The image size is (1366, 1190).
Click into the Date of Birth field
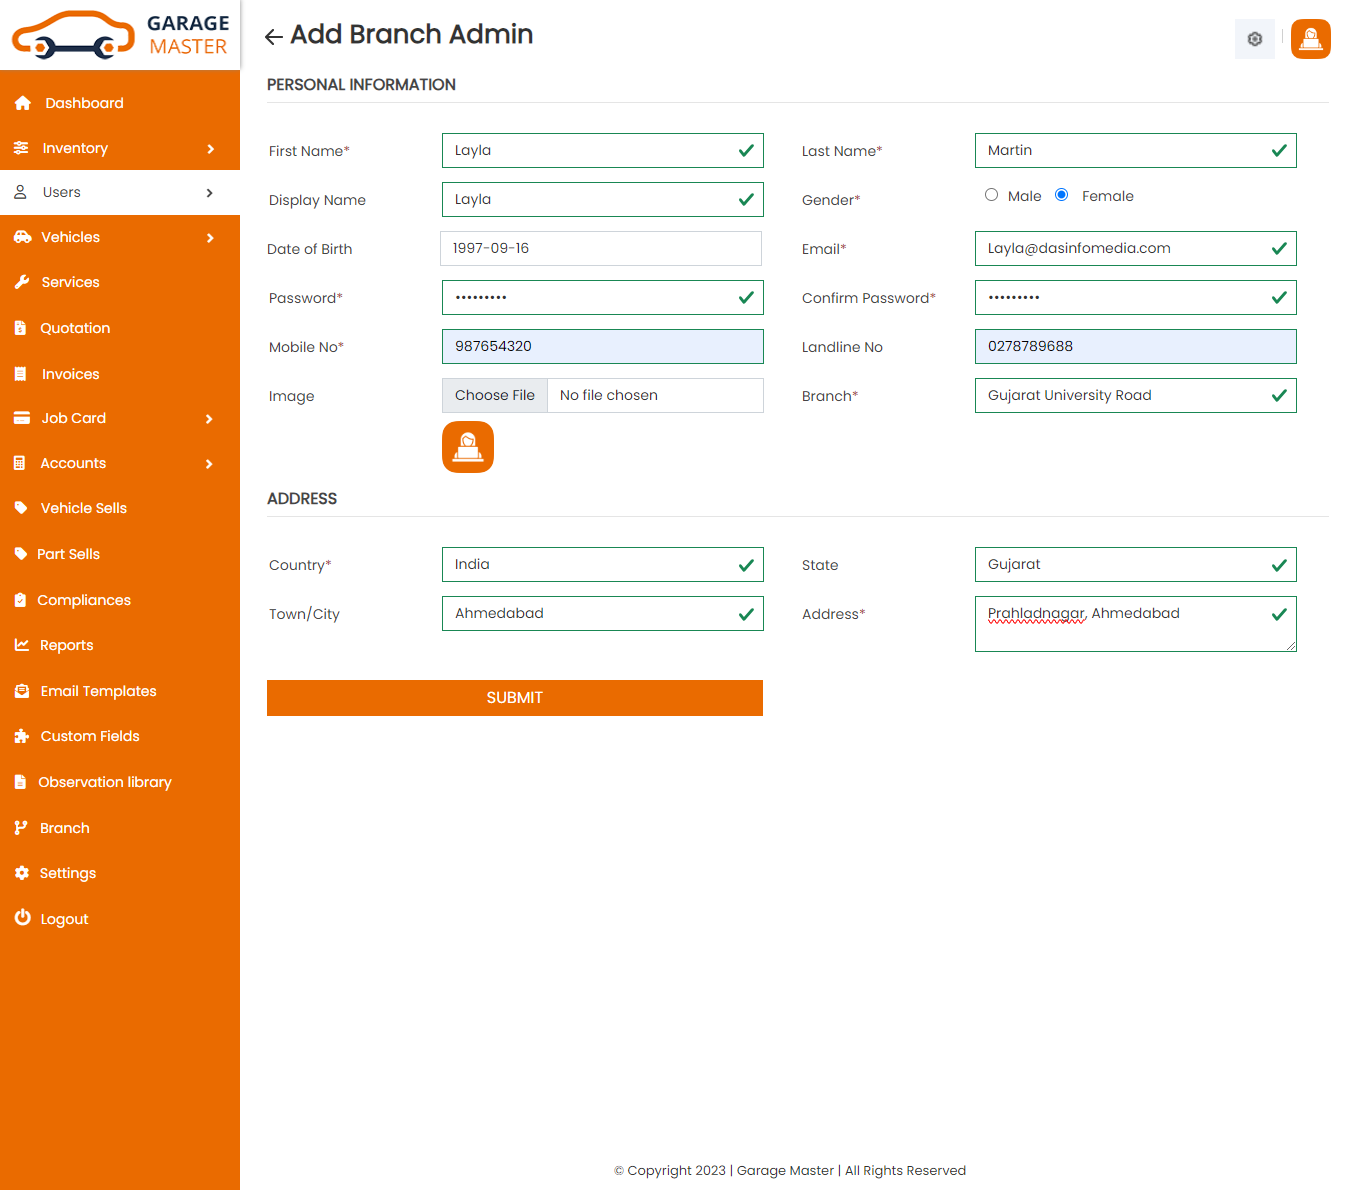click(601, 249)
